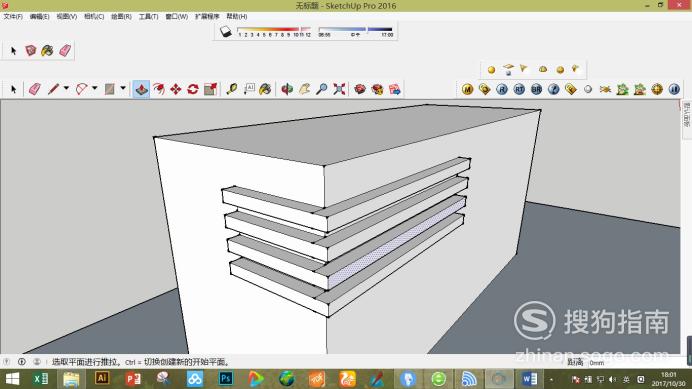Select the Paint Bucket tool in main toolbar
This screenshot has height=389, width=692.
click(x=265, y=89)
